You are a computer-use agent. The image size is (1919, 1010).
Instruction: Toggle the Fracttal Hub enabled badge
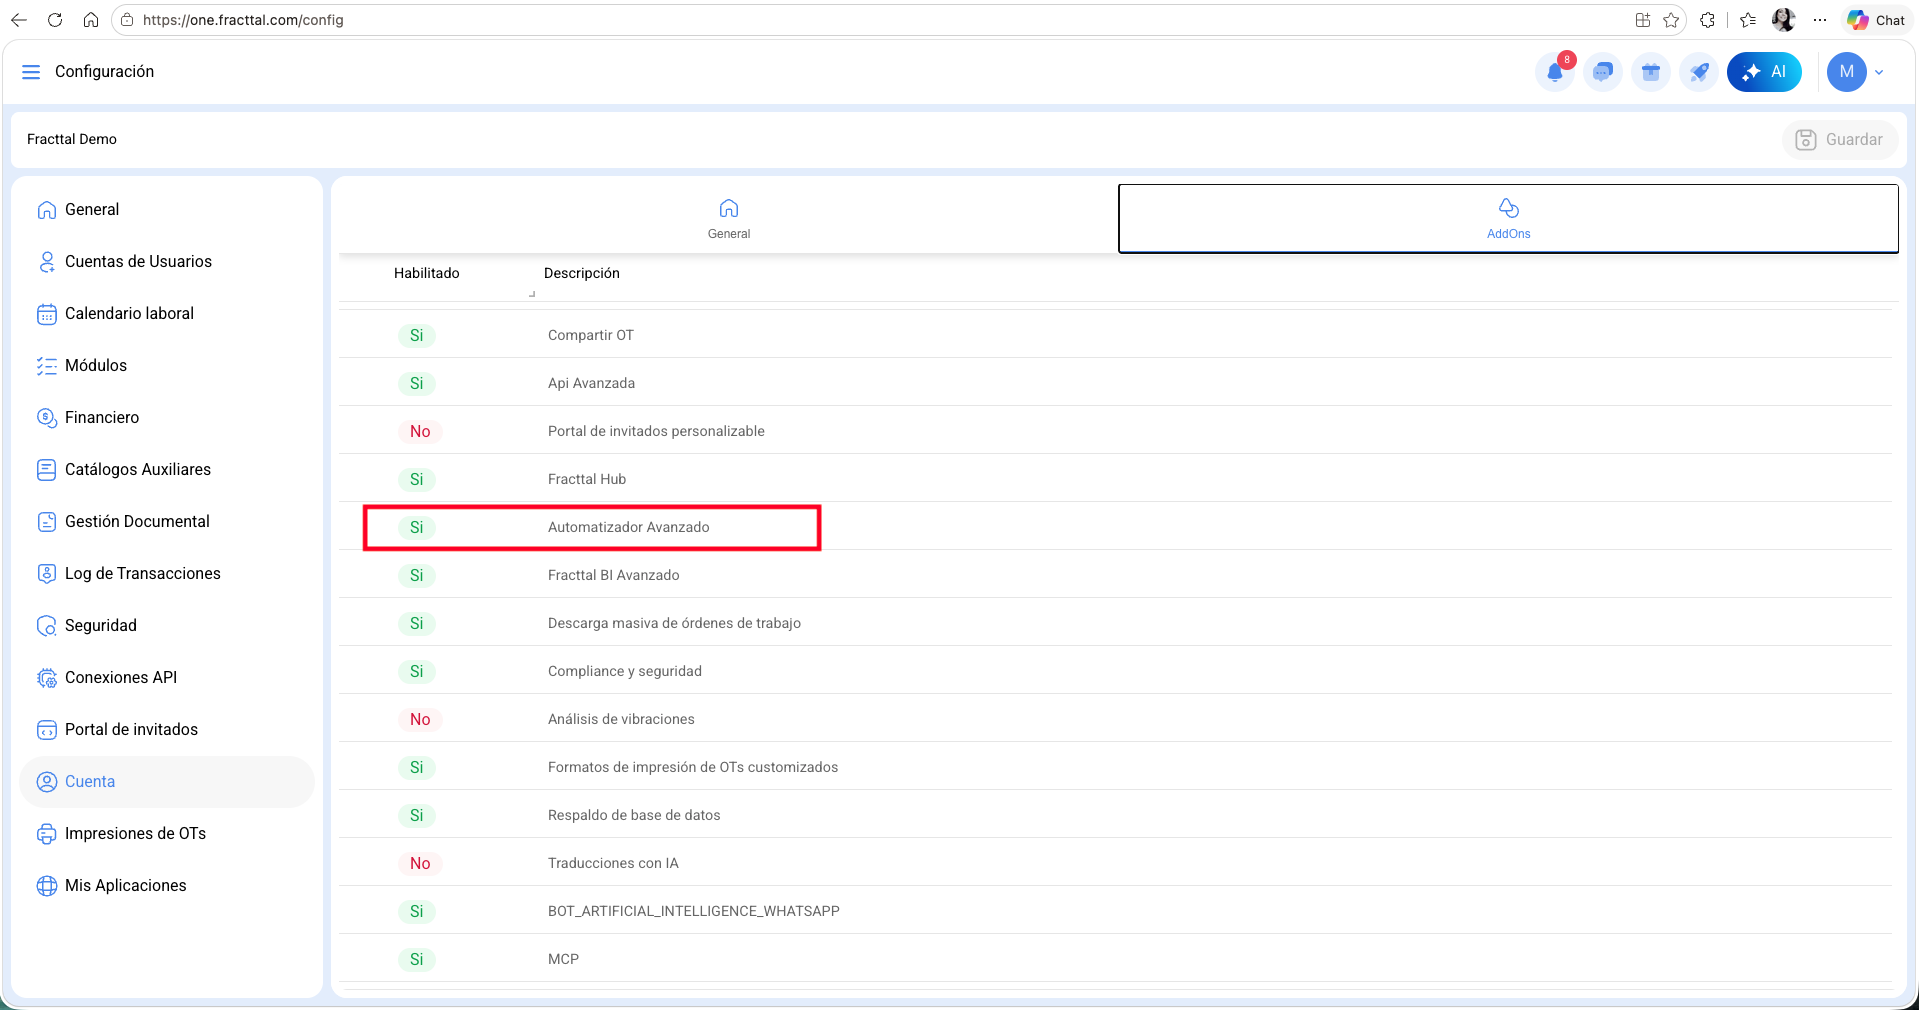point(417,480)
